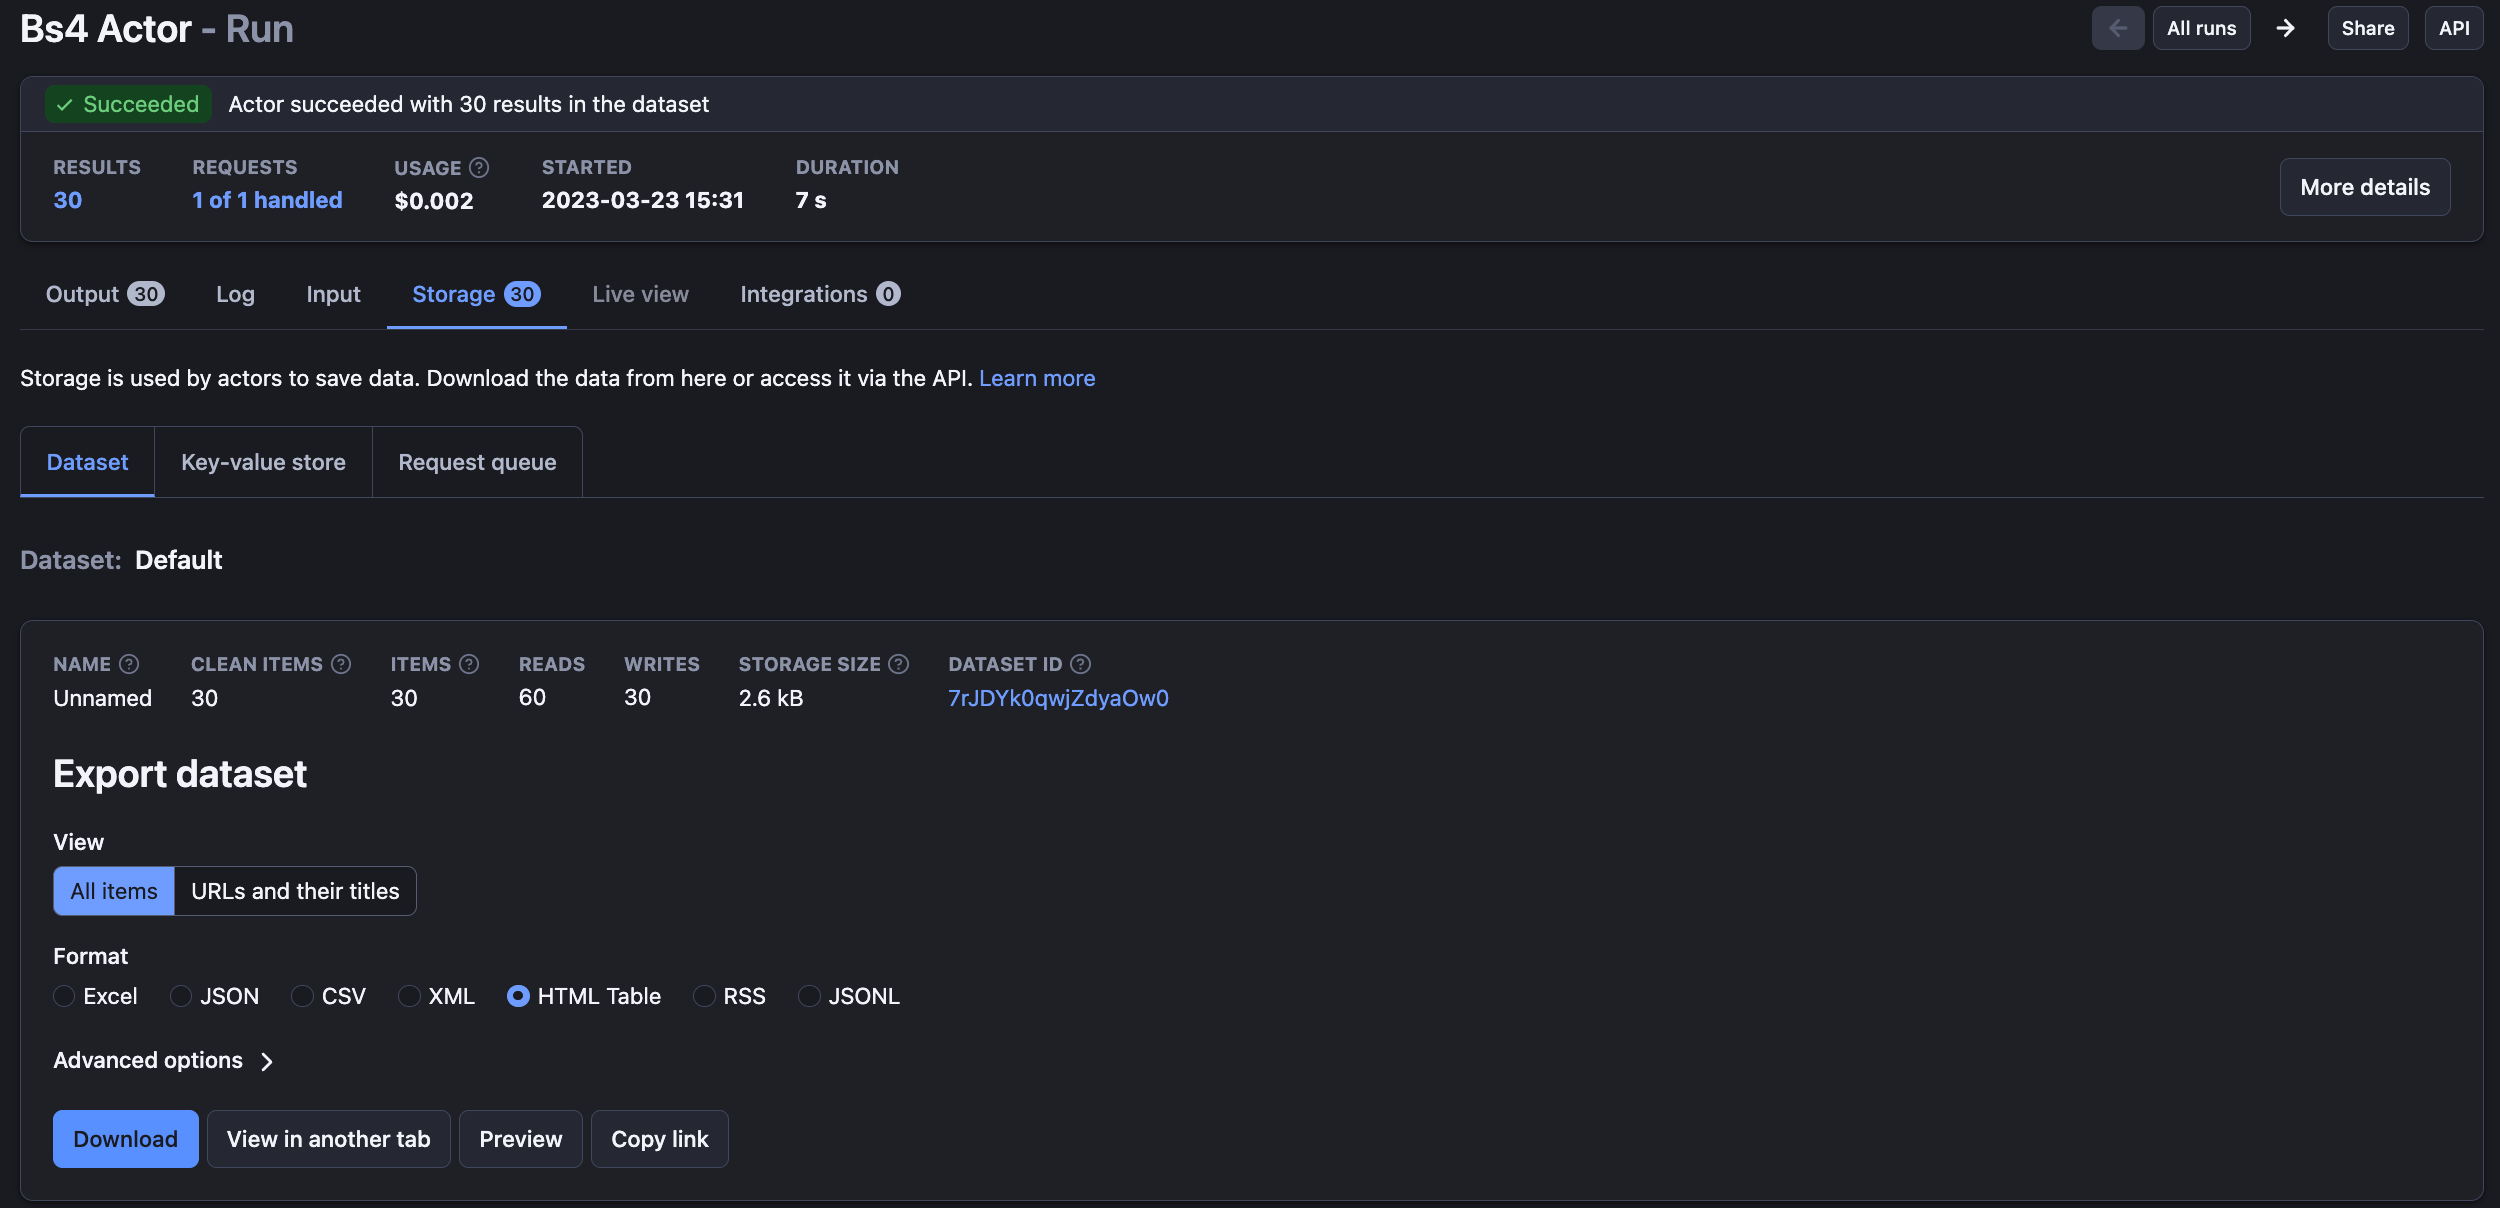Click the Reads value 60
The height and width of the screenshot is (1208, 2500).
pos(532,698)
